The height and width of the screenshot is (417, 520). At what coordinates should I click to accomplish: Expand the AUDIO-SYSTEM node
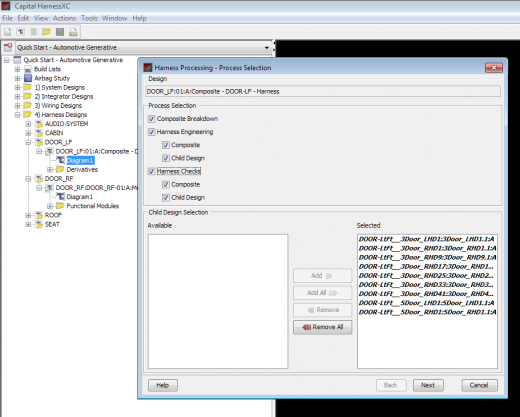[x=28, y=124]
